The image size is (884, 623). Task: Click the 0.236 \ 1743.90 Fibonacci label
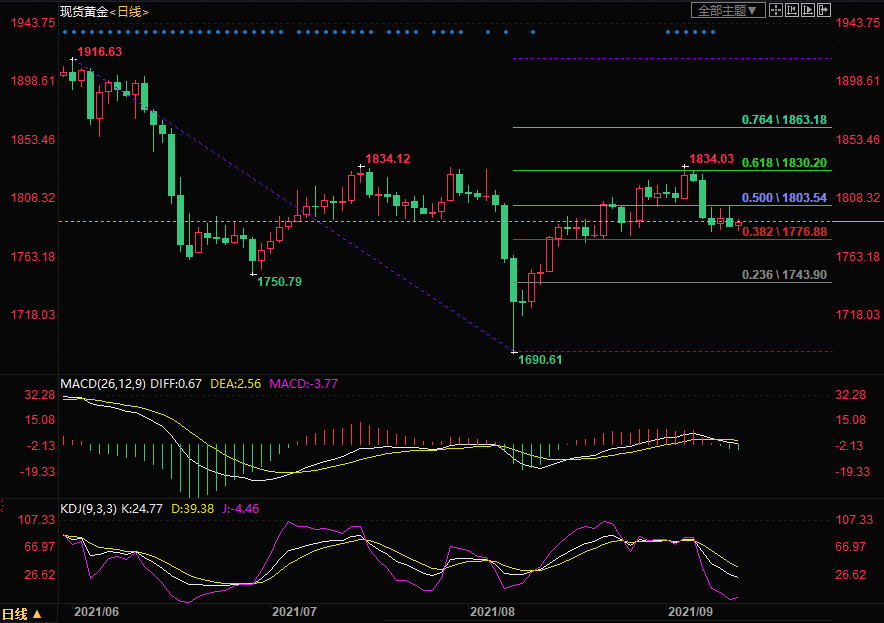pos(784,275)
